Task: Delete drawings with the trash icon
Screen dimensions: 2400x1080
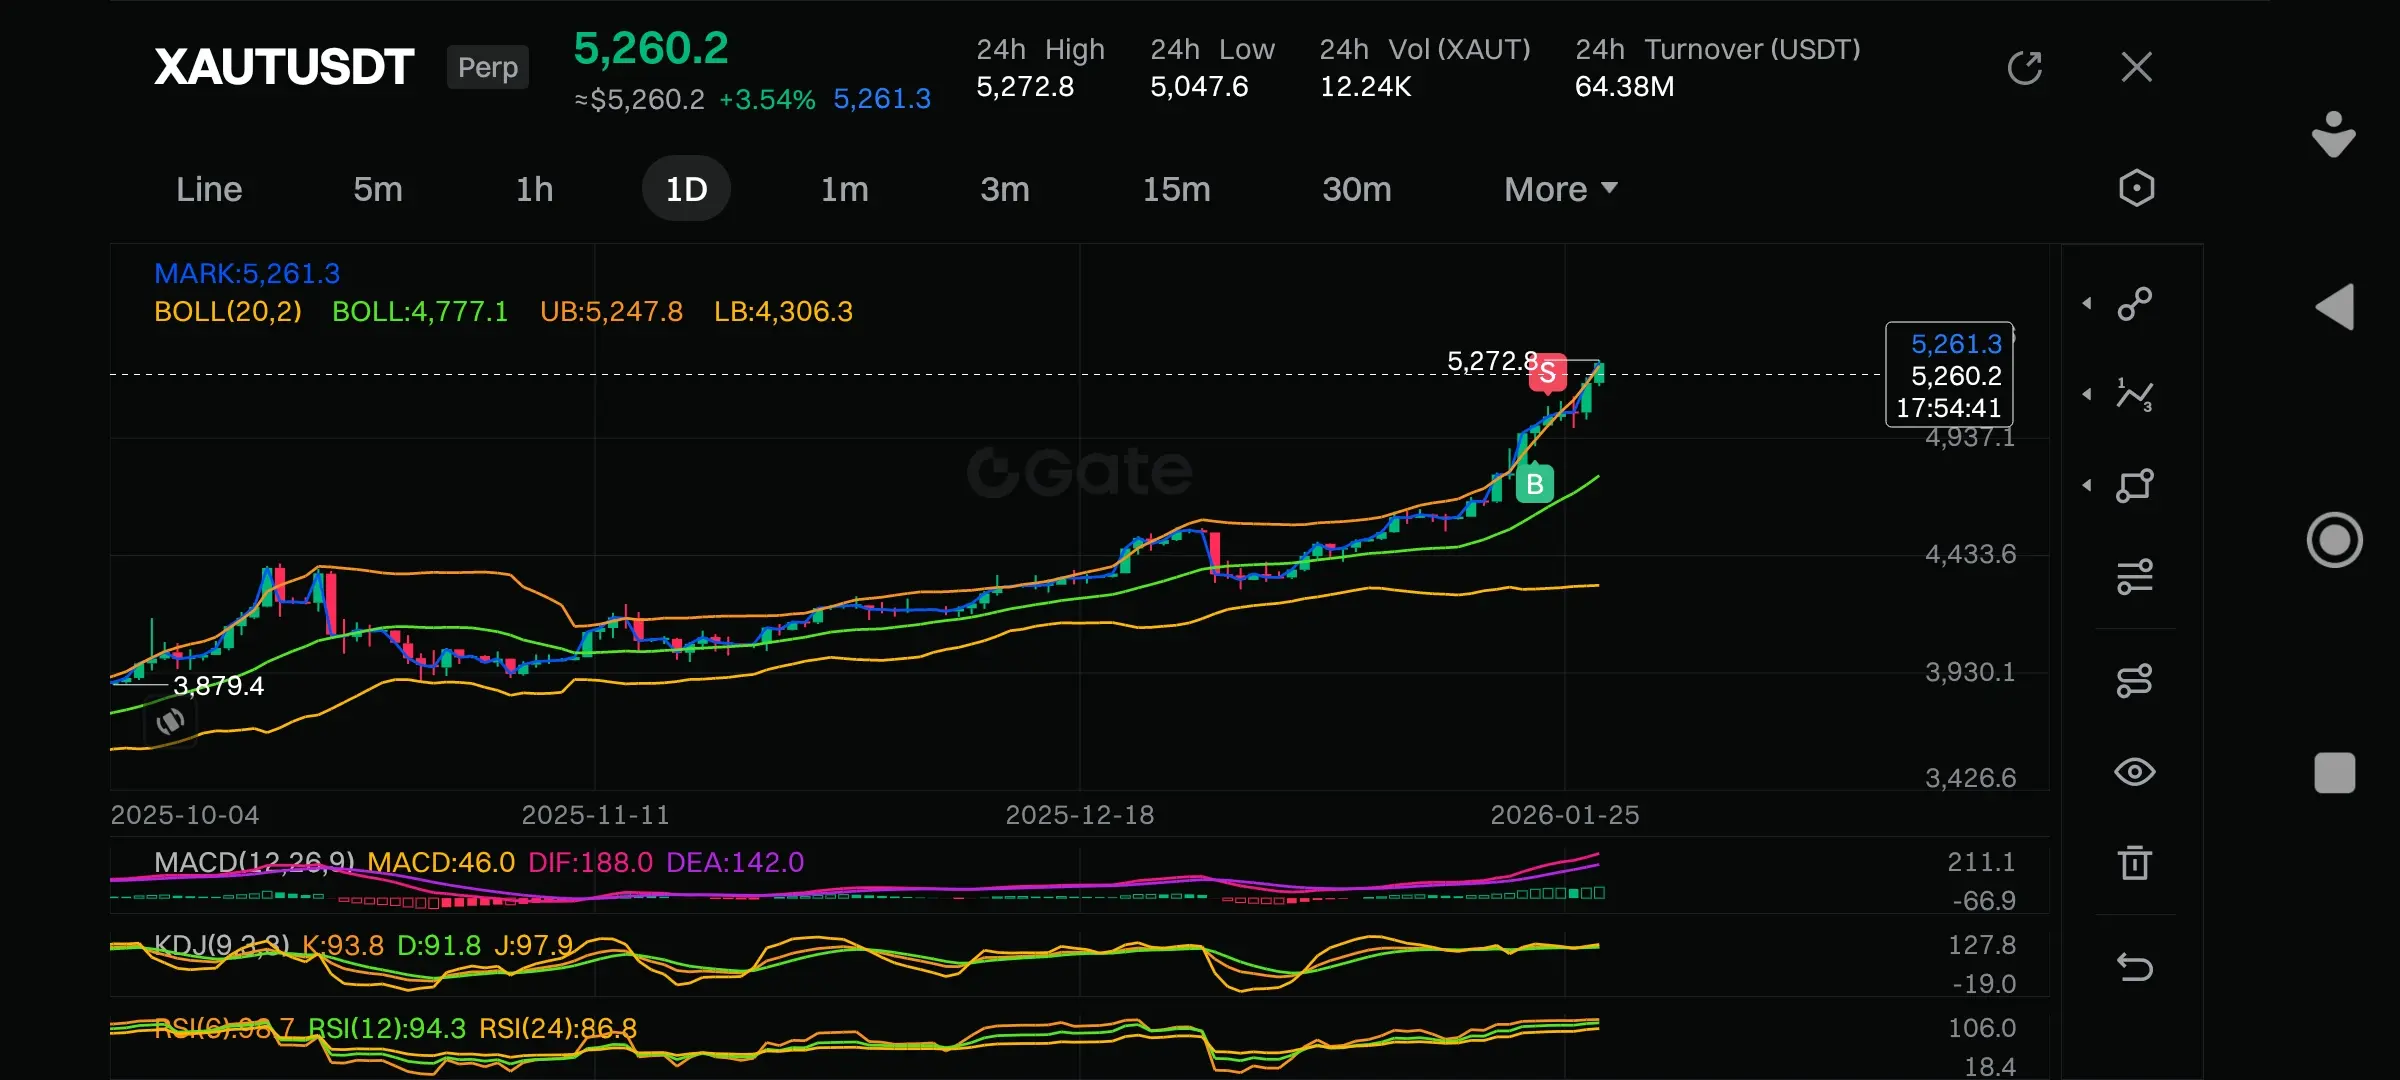Action: click(2134, 862)
